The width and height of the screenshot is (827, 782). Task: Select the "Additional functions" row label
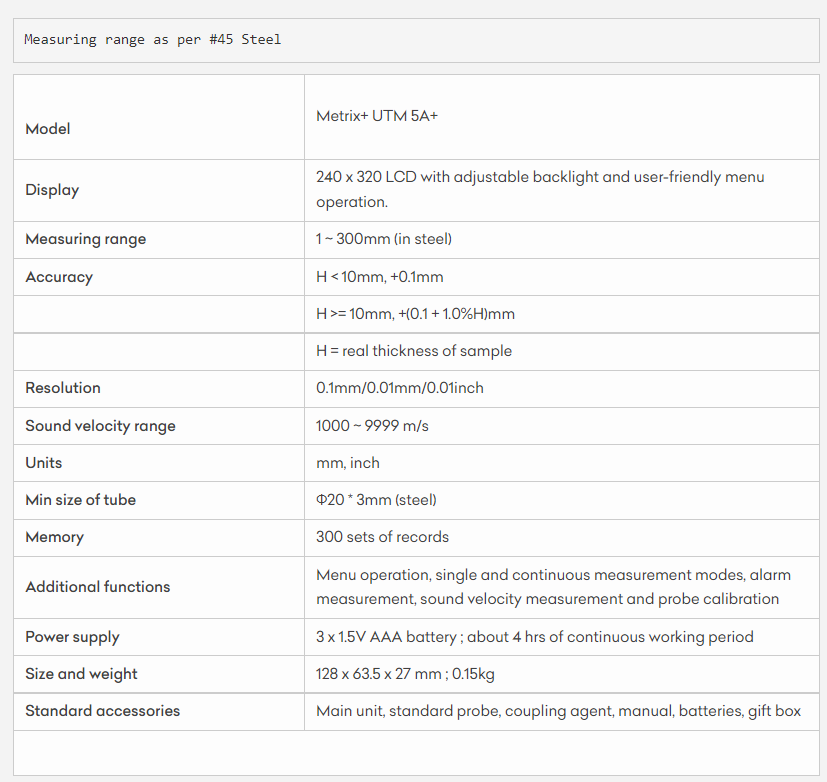98,587
